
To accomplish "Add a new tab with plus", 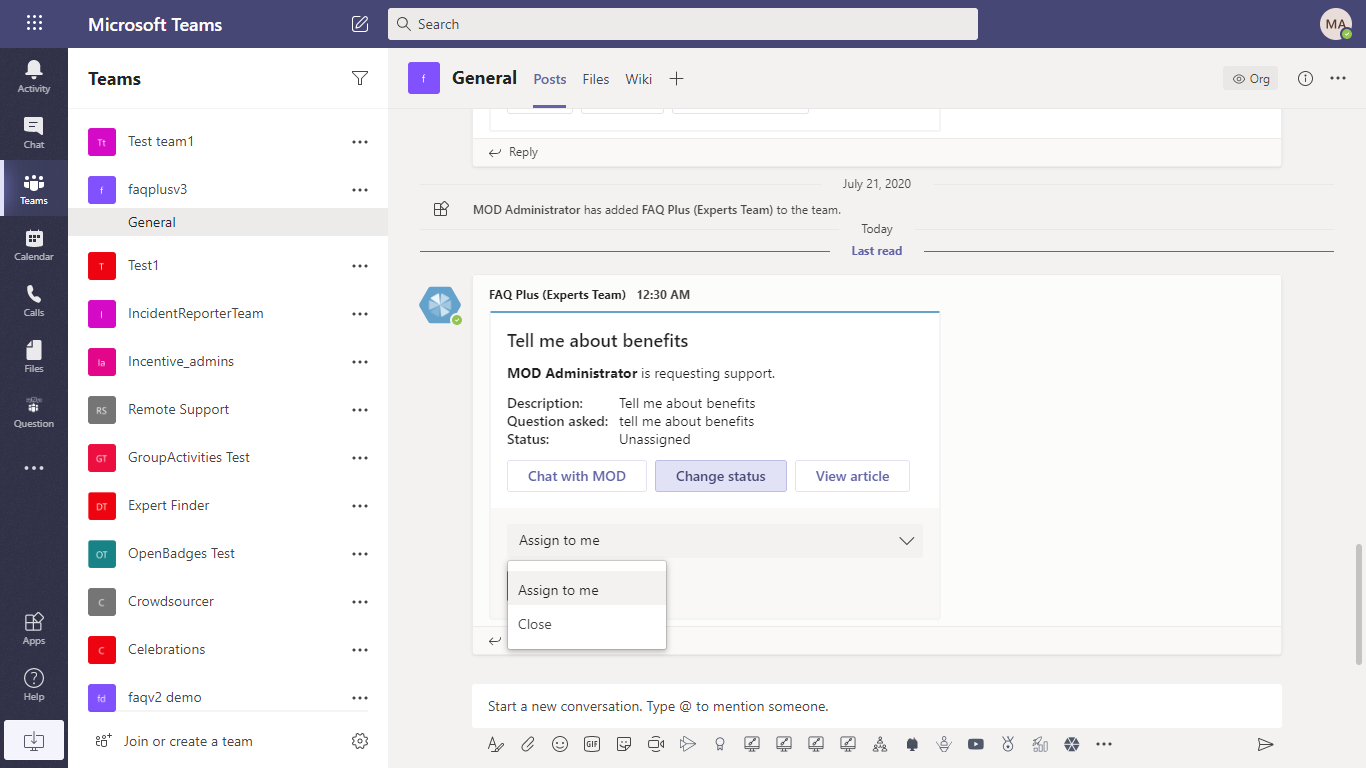I will pyautogui.click(x=676, y=79).
